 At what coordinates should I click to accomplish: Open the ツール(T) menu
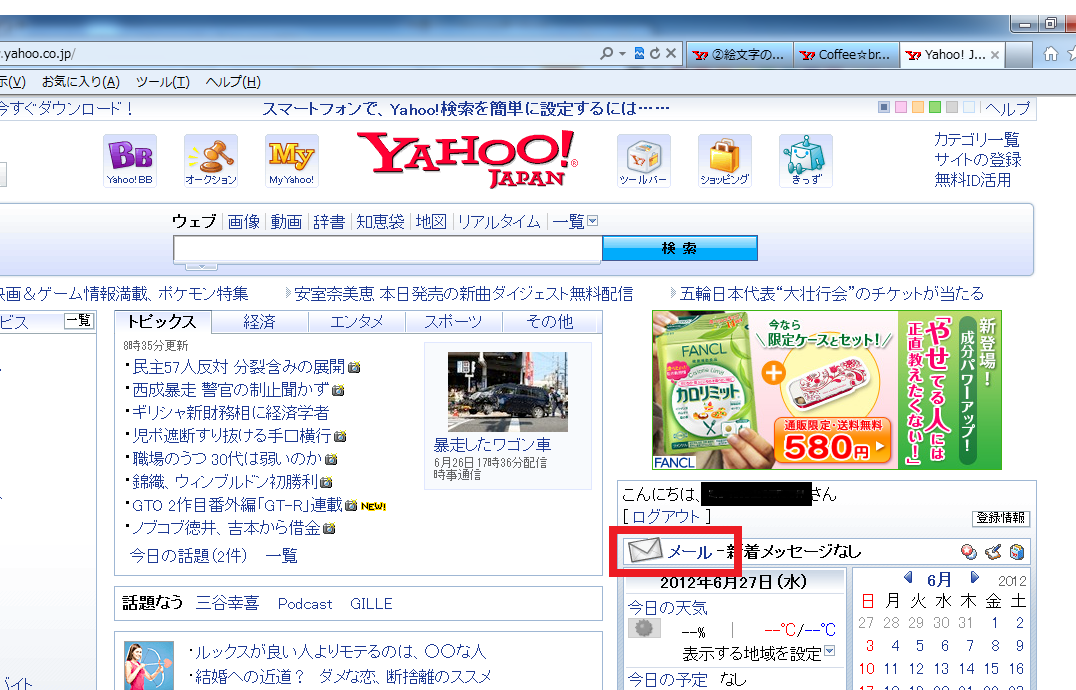(x=163, y=82)
